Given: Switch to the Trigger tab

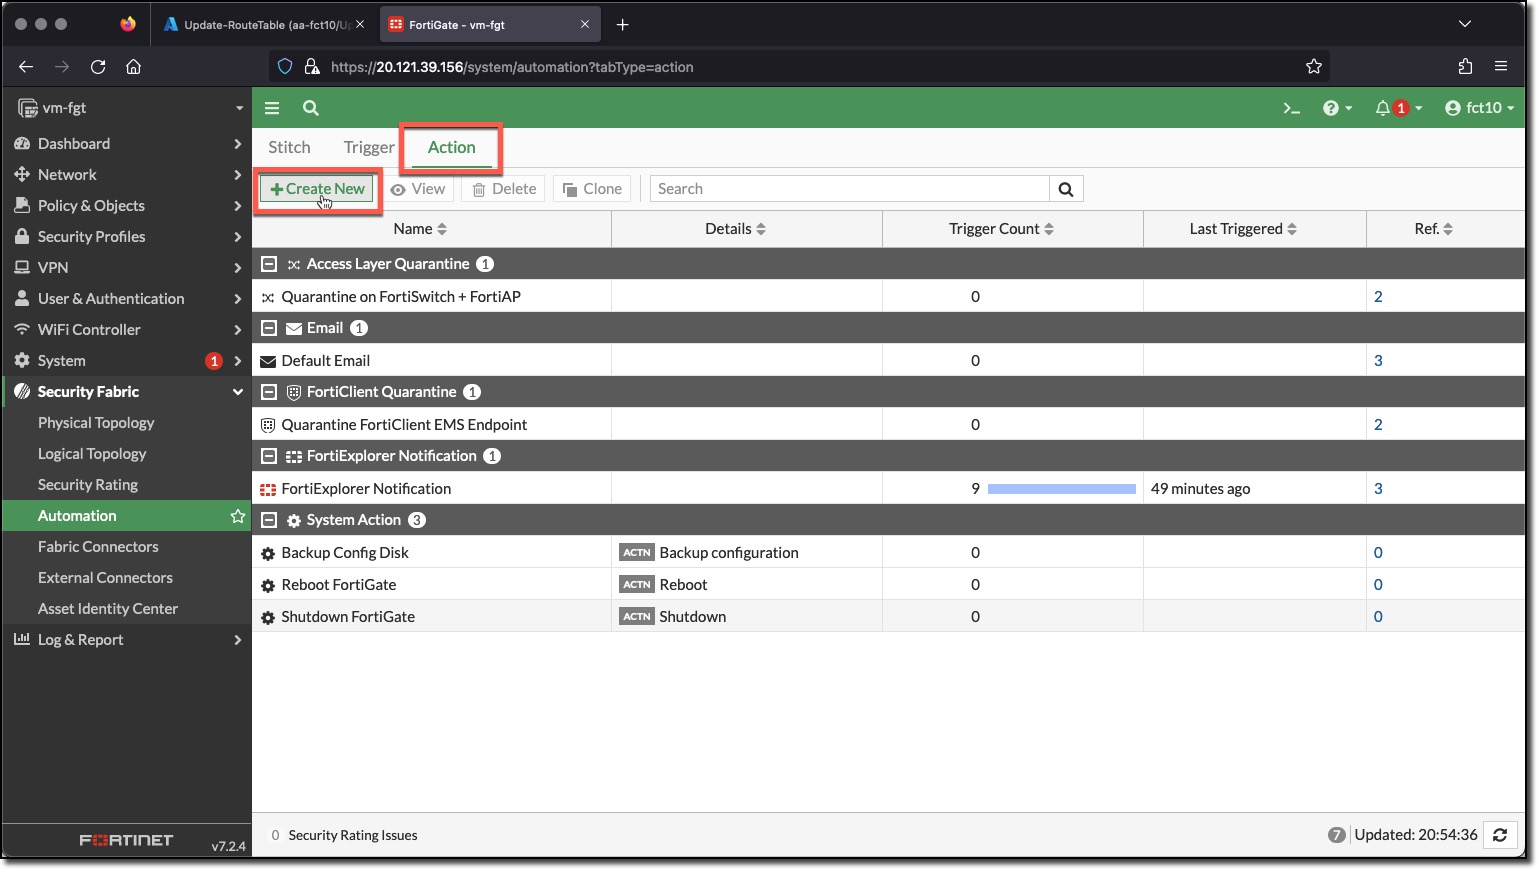Looking at the screenshot, I should click(x=369, y=147).
